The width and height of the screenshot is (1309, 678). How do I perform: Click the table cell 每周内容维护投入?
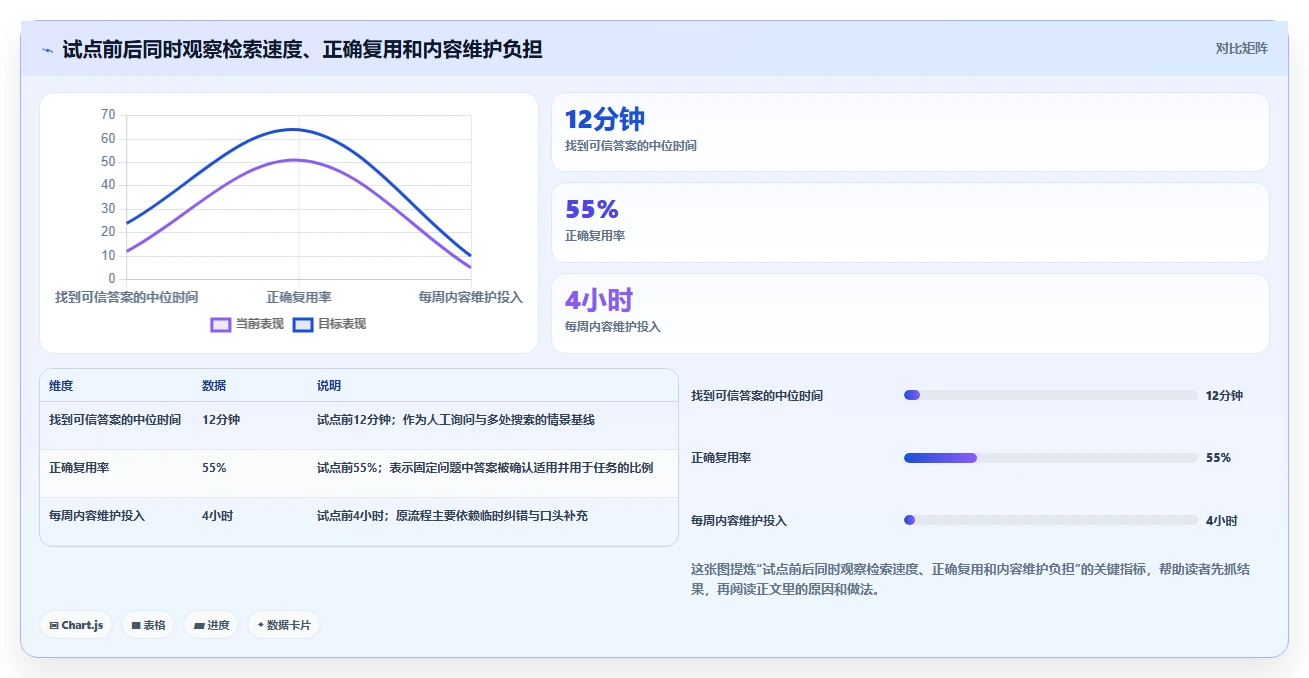[97, 516]
